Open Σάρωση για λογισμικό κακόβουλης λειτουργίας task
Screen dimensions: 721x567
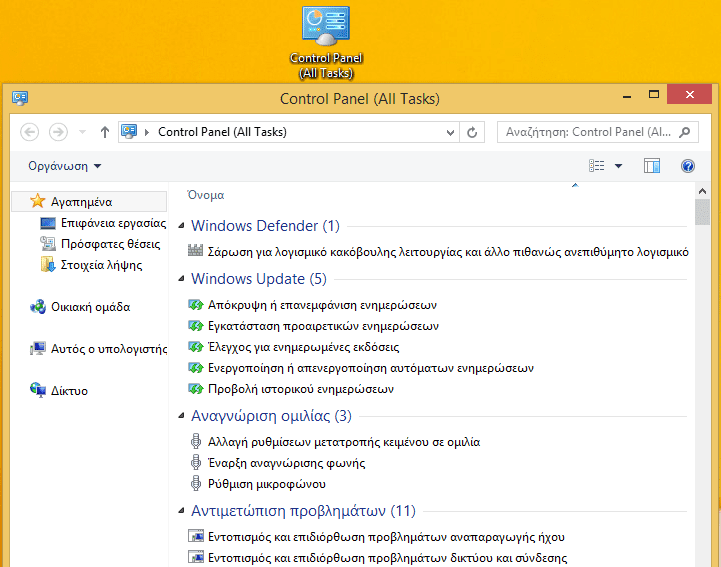pos(448,252)
